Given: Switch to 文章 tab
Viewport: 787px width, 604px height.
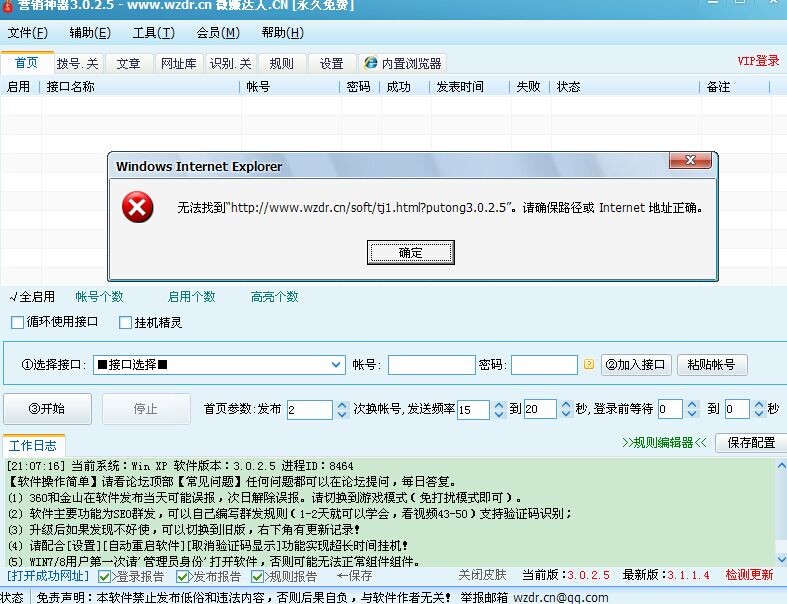Looking at the screenshot, I should (x=128, y=64).
